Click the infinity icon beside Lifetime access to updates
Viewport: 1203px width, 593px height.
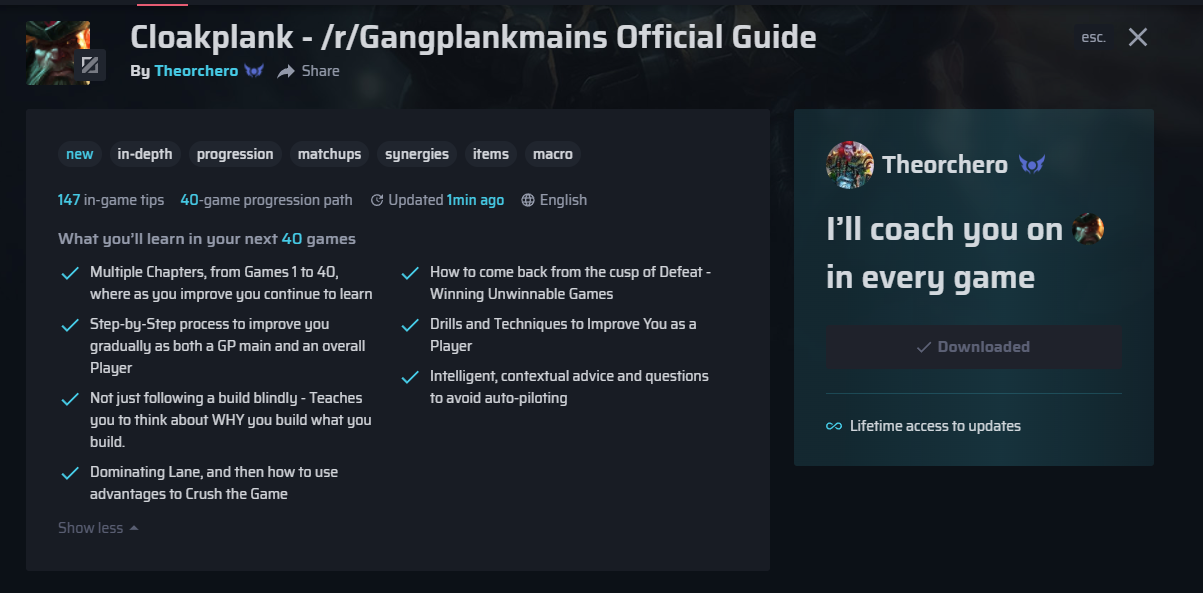(x=836, y=425)
